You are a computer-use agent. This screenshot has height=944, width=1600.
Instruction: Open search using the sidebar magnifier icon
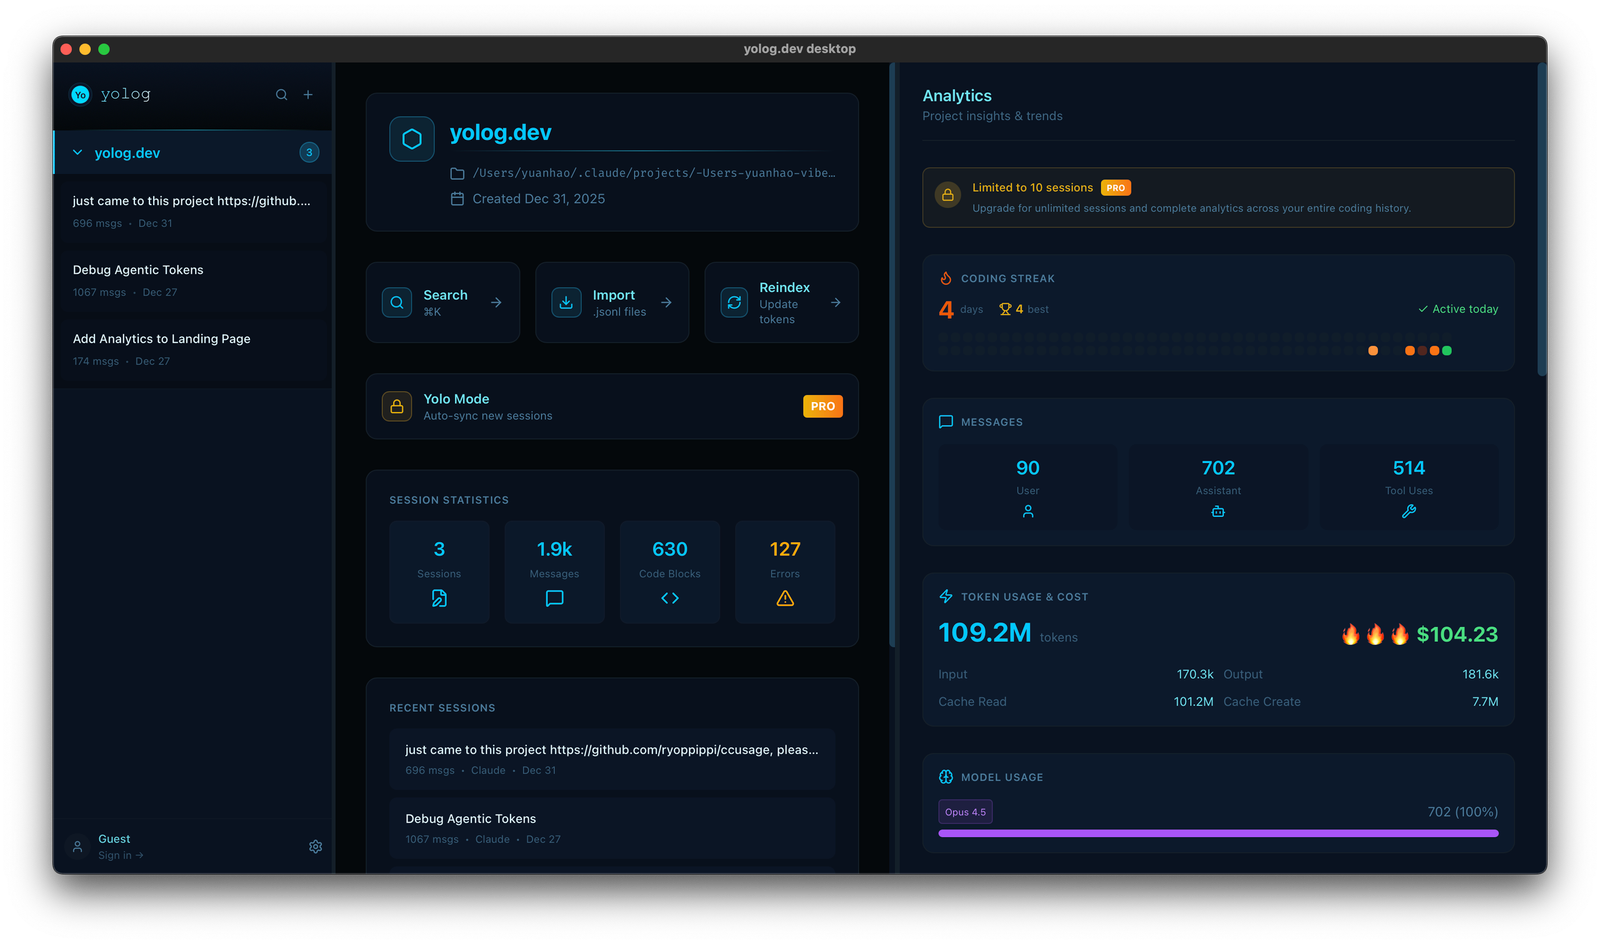282,94
